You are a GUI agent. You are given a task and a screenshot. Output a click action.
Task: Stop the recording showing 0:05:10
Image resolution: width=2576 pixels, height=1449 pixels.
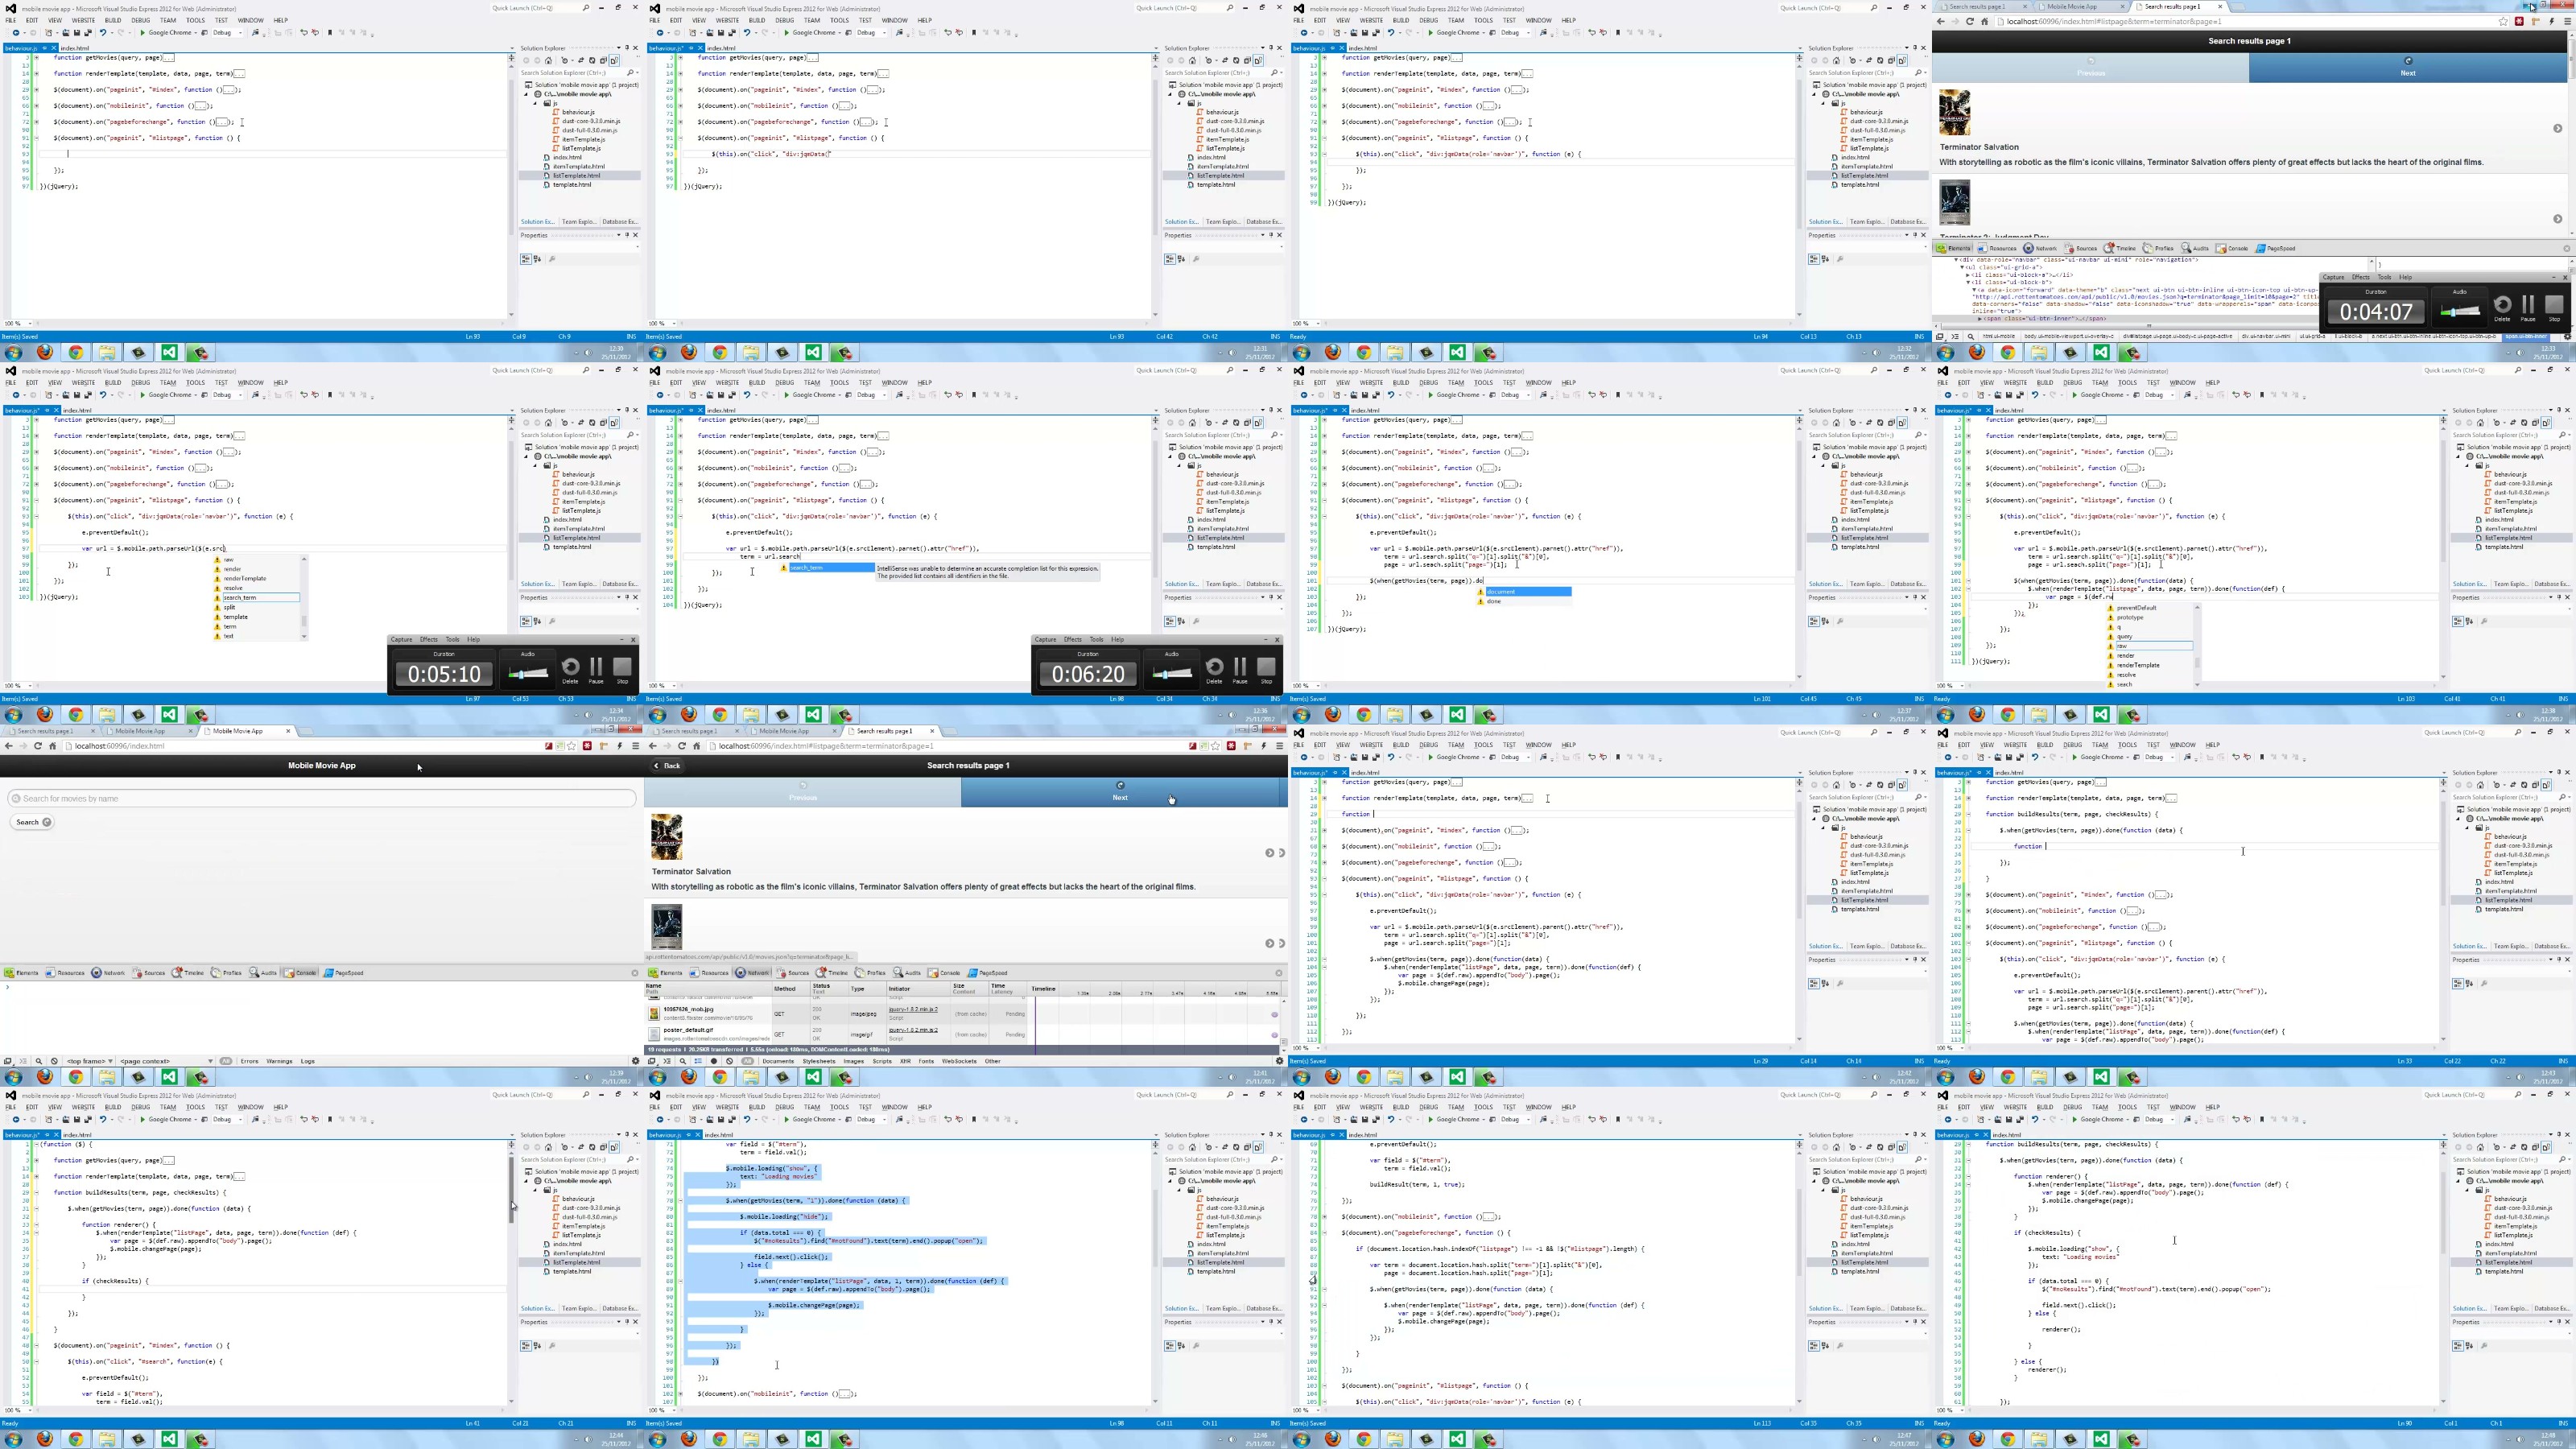tap(622, 670)
